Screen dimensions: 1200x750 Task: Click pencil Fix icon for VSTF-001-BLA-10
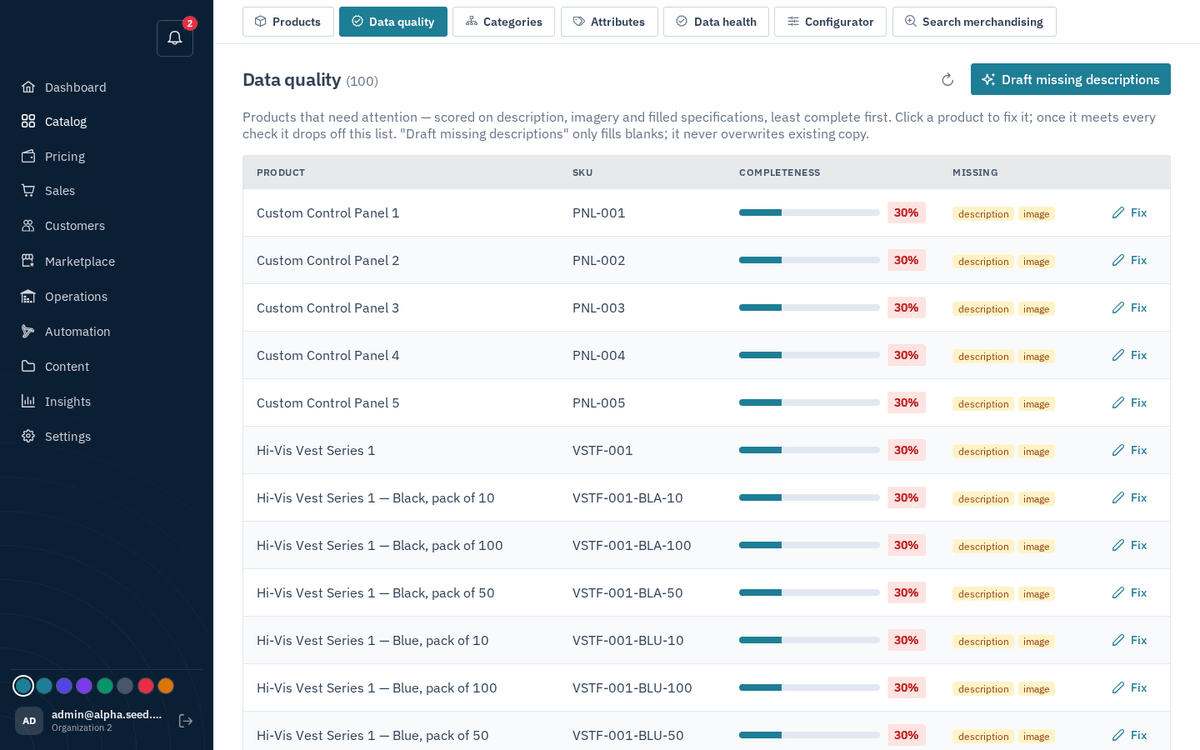point(1118,498)
